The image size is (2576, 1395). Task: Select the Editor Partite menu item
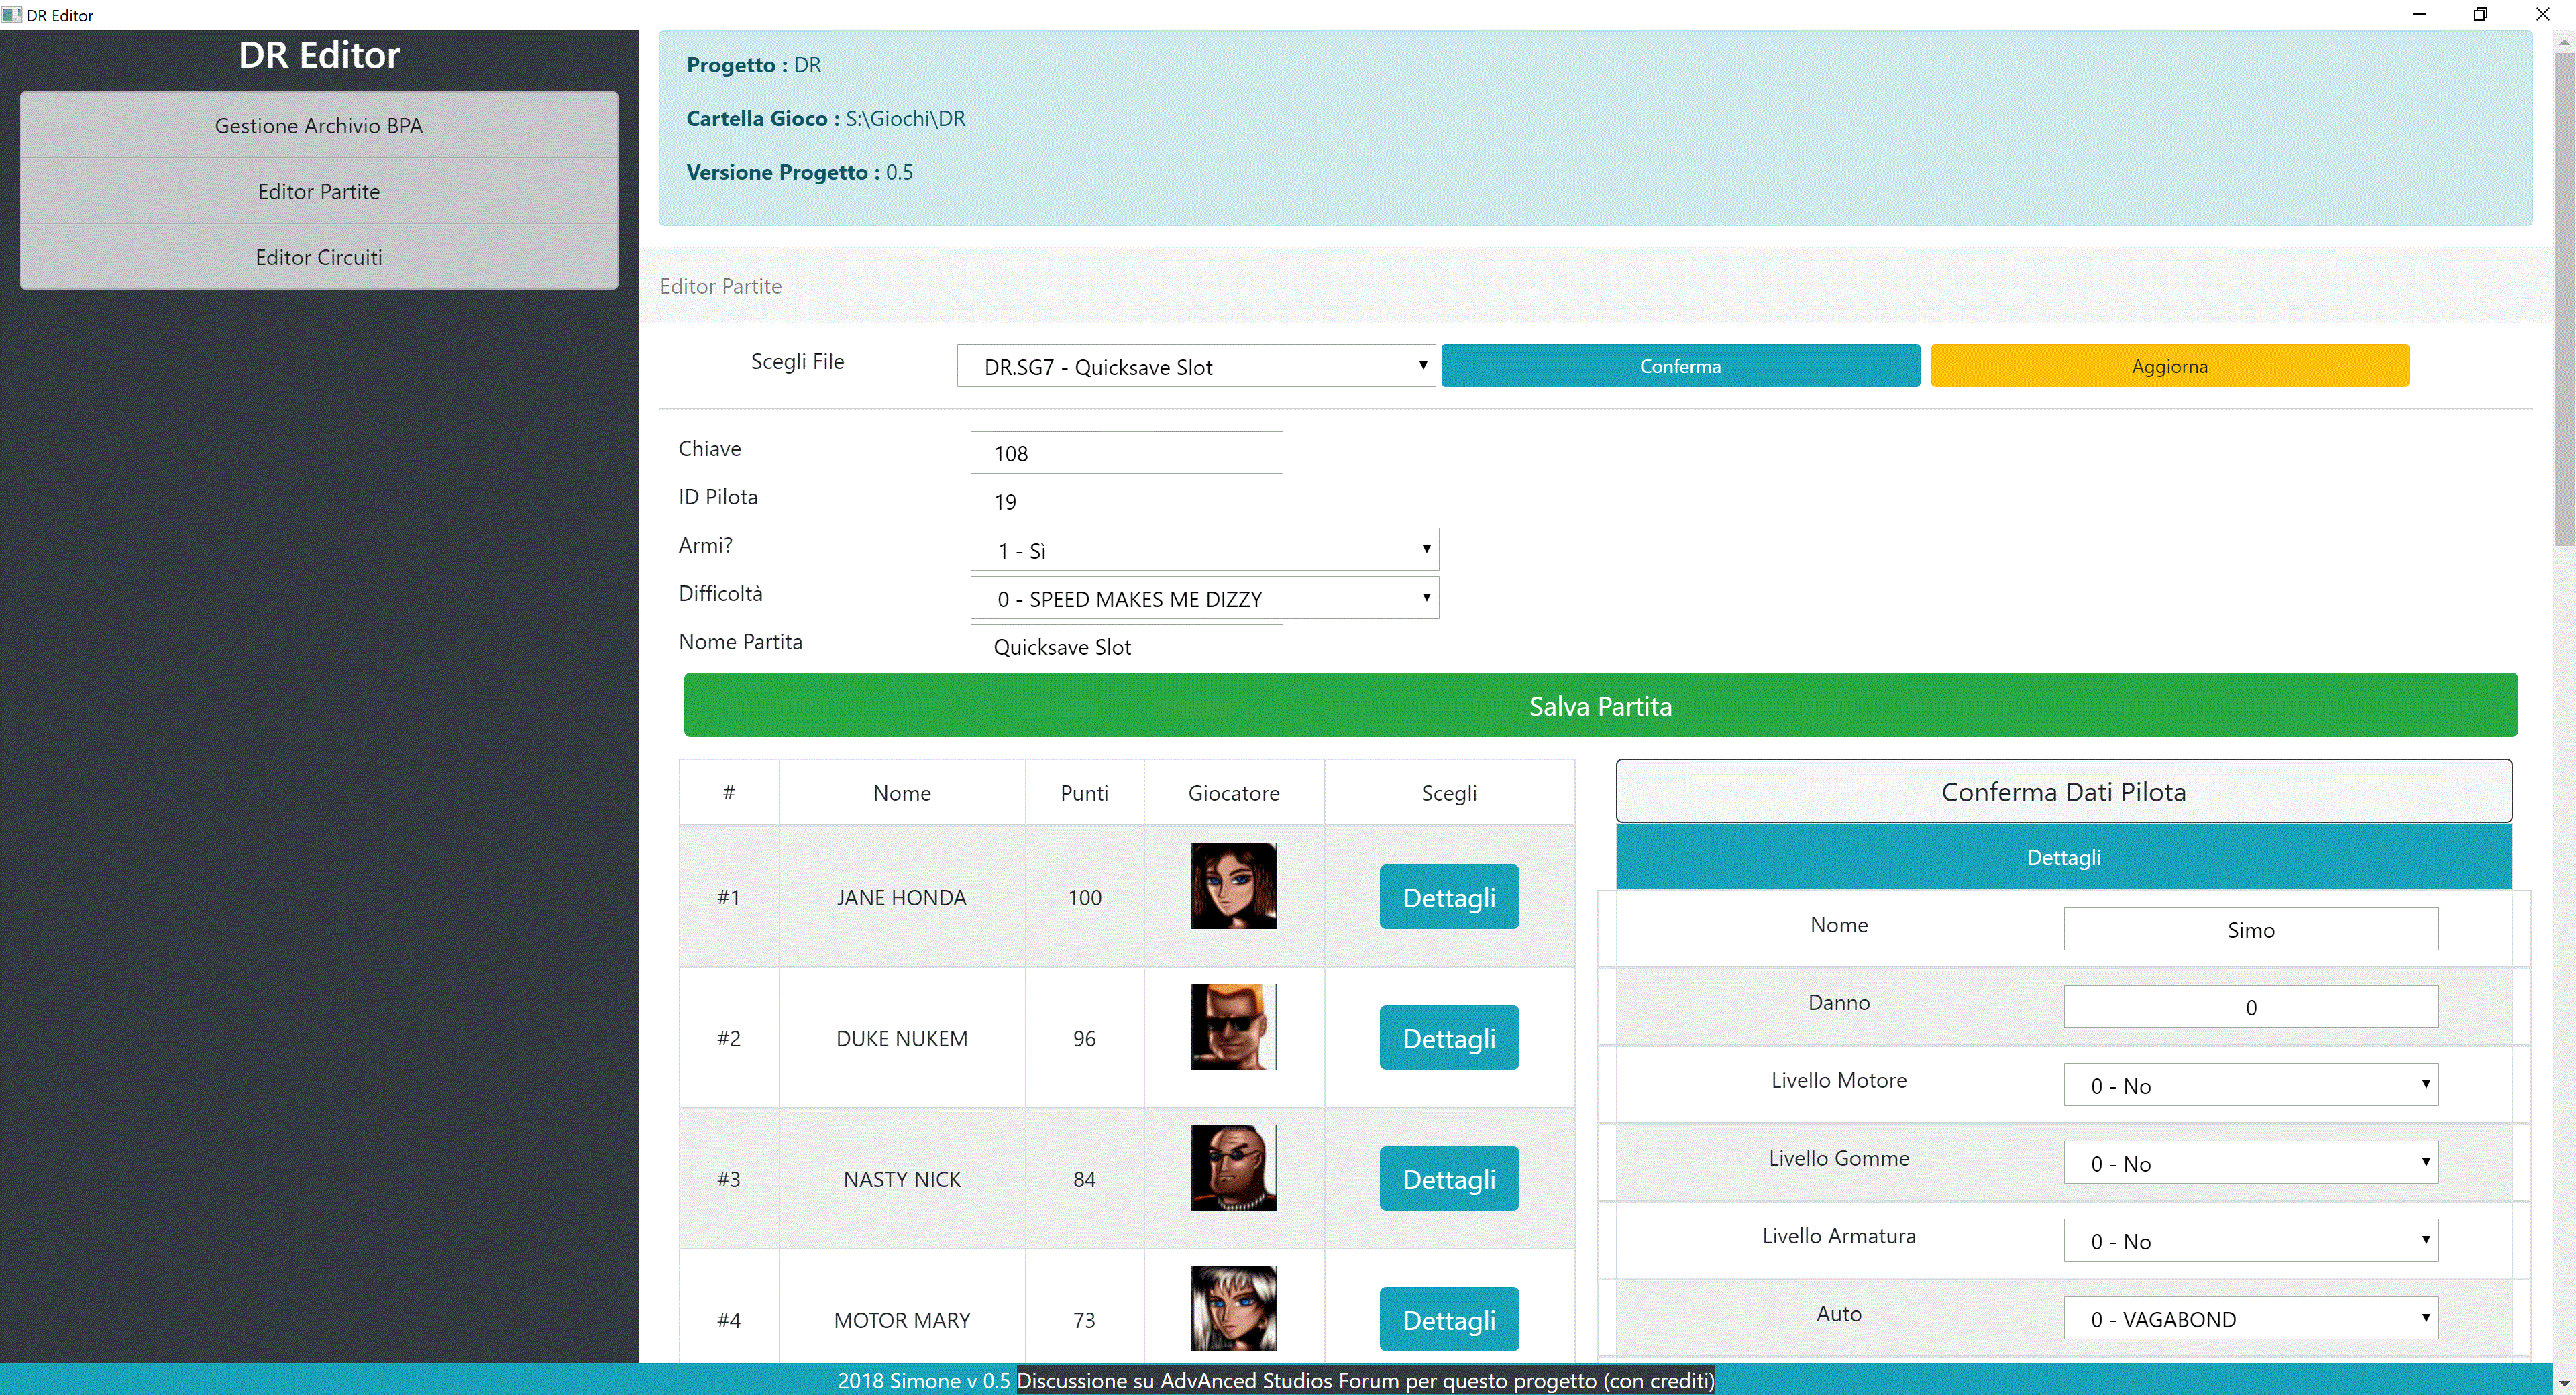pyautogui.click(x=319, y=191)
